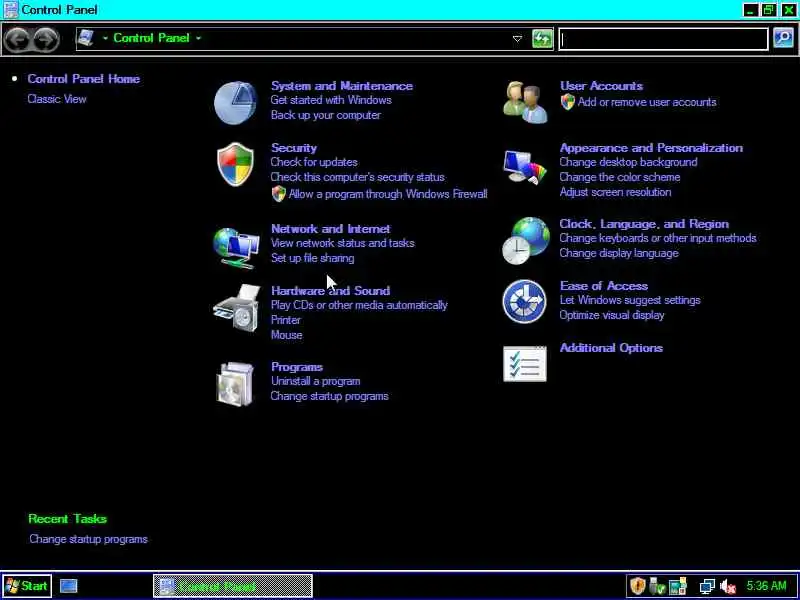Click Change display language
Screen dimensions: 800x600
619,254
